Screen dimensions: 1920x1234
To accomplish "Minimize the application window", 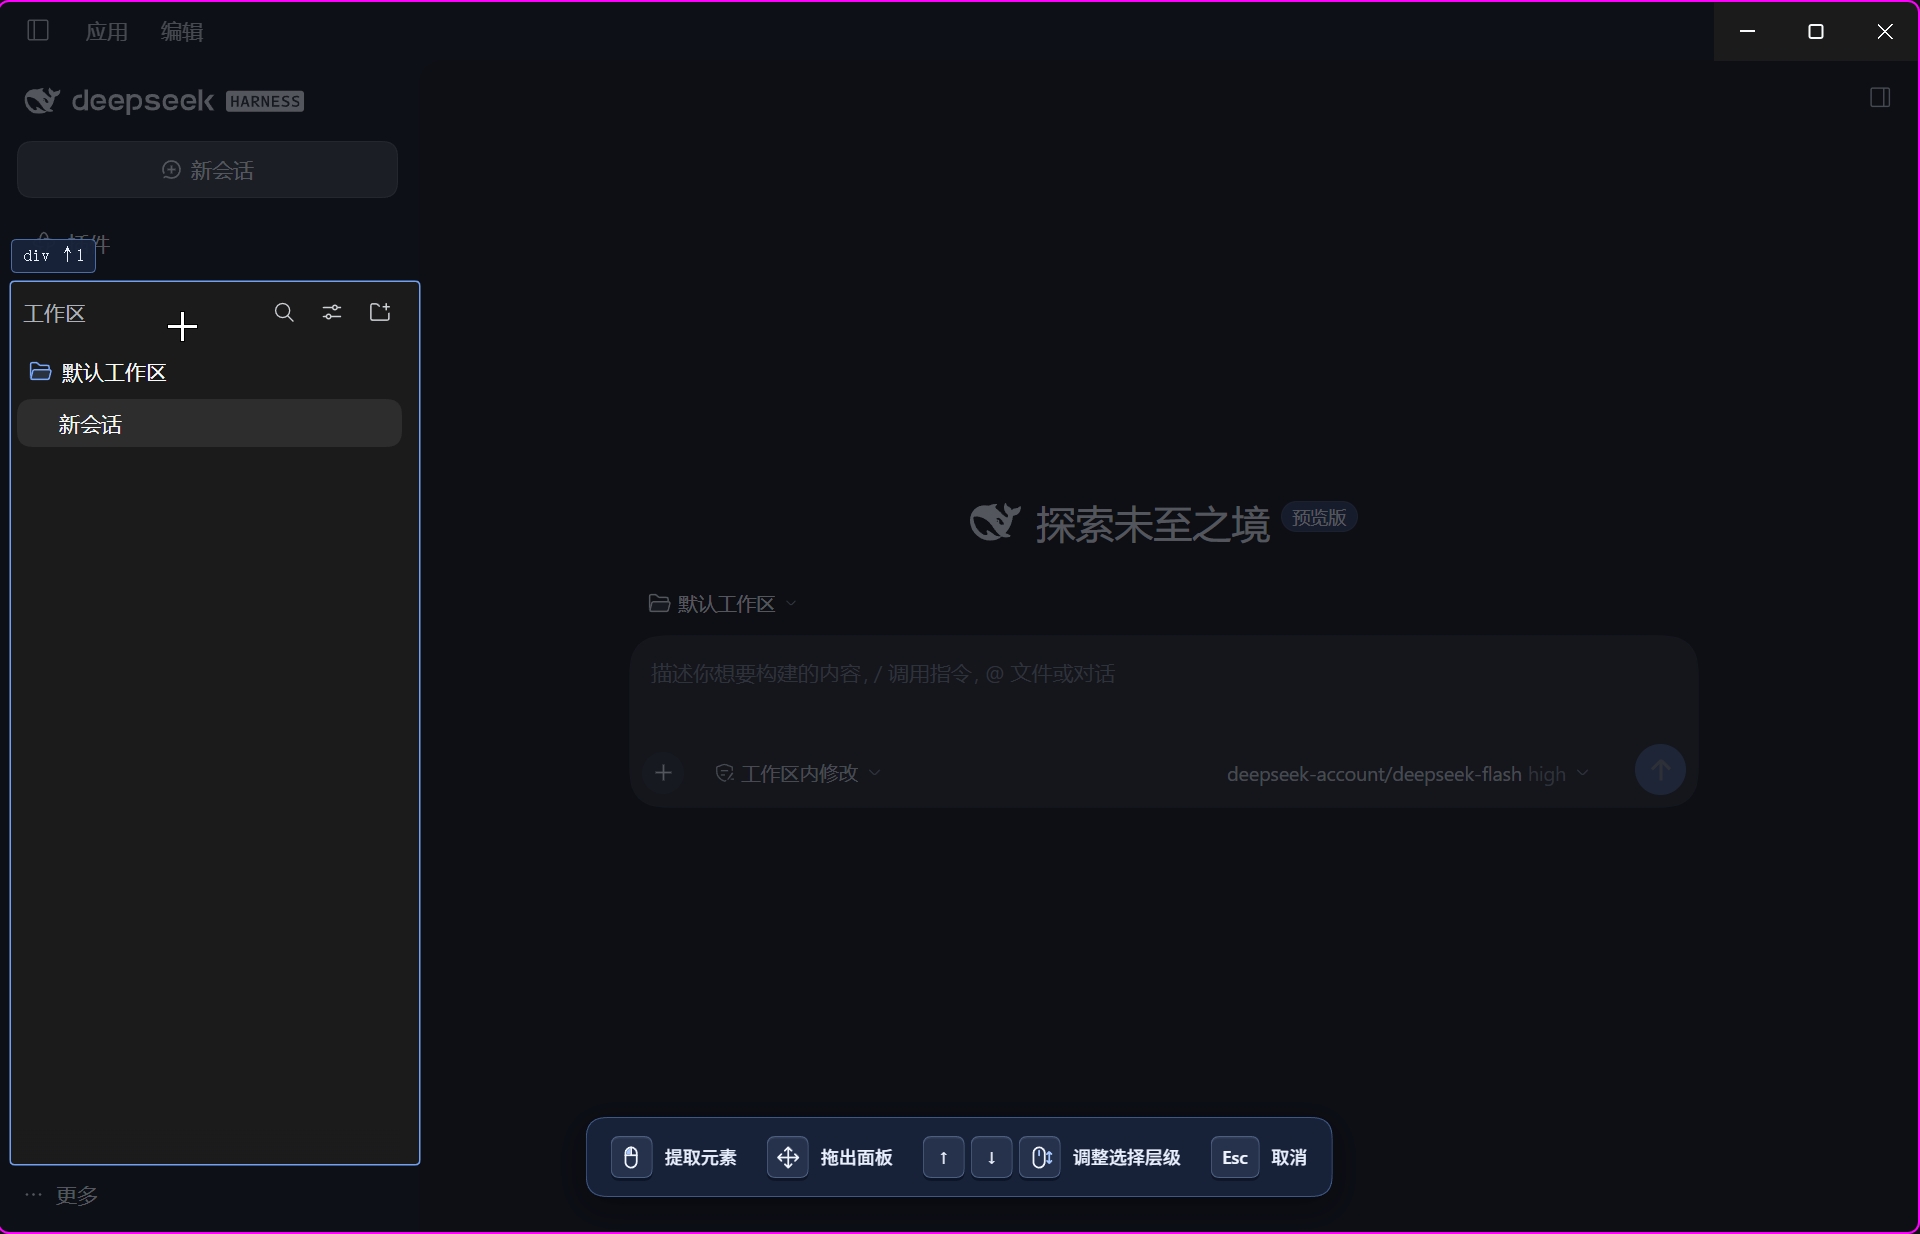I will pos(1748,31).
